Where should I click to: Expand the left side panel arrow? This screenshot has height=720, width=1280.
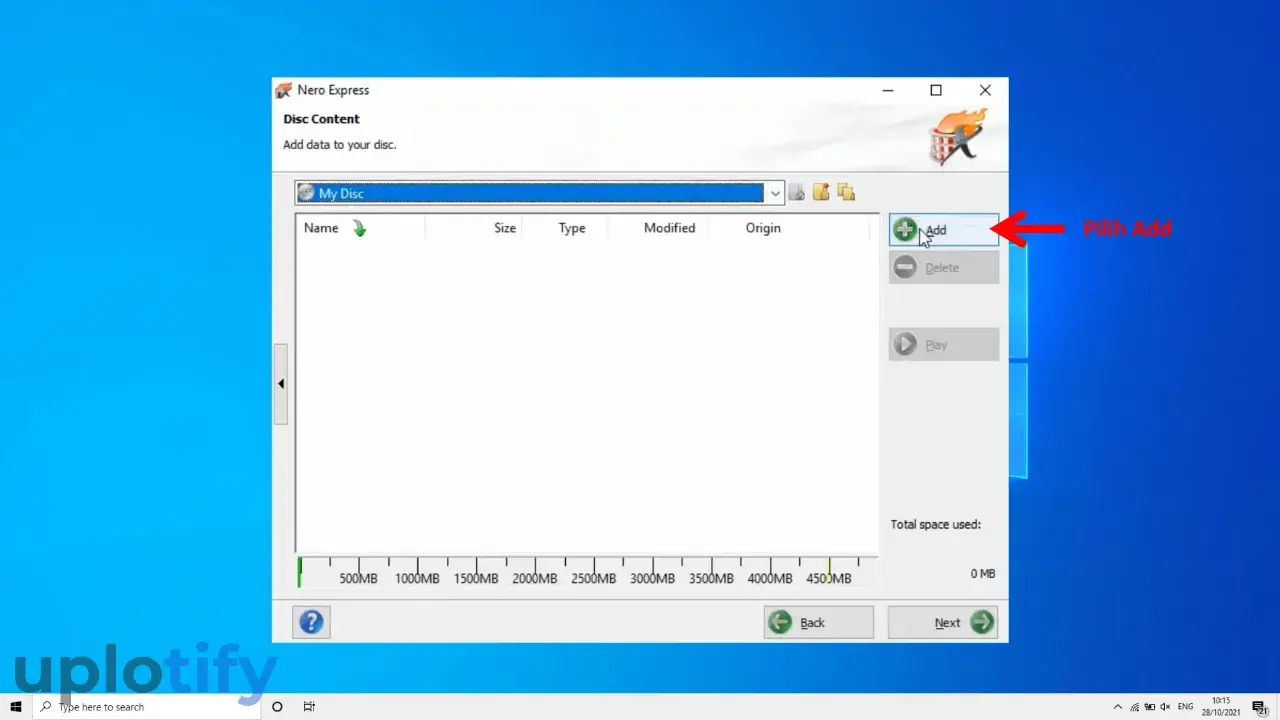tap(281, 384)
